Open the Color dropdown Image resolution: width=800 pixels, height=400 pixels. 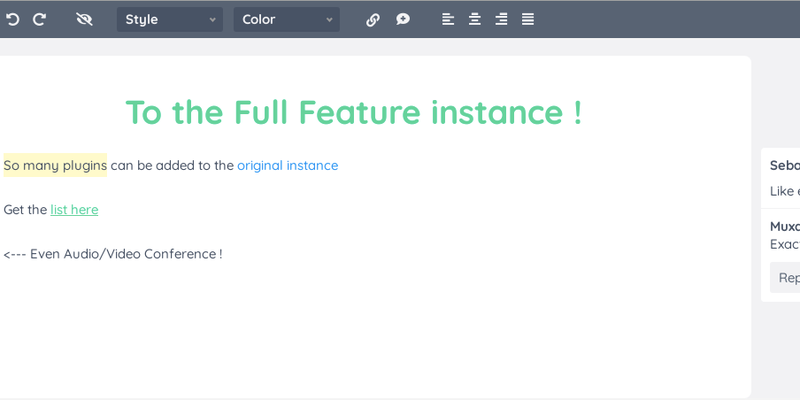[x=287, y=19]
